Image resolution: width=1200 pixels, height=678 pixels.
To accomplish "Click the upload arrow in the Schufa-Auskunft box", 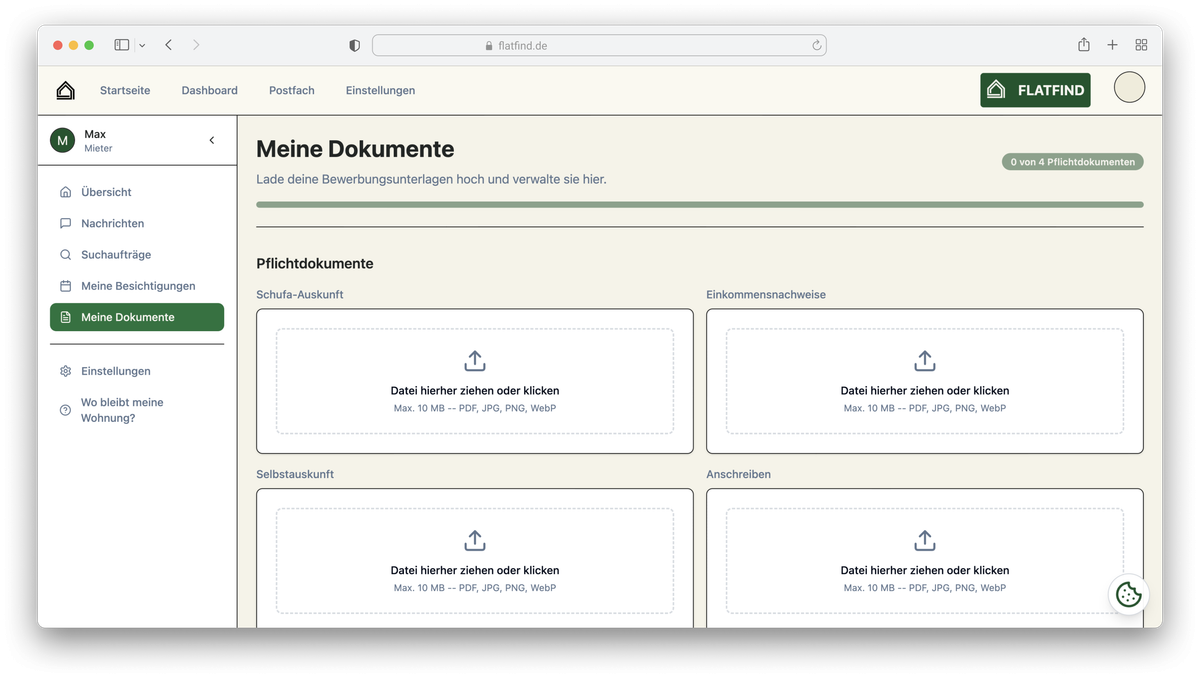I will point(474,360).
